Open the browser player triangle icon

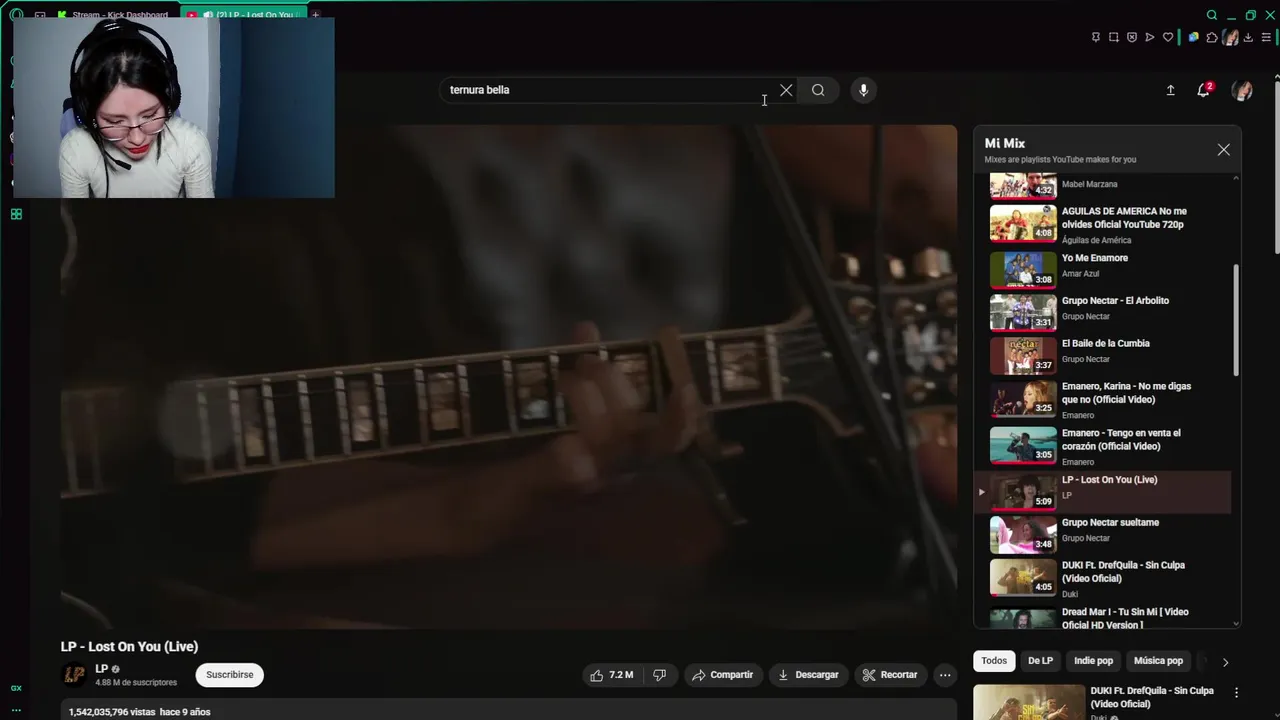[x=1150, y=38]
